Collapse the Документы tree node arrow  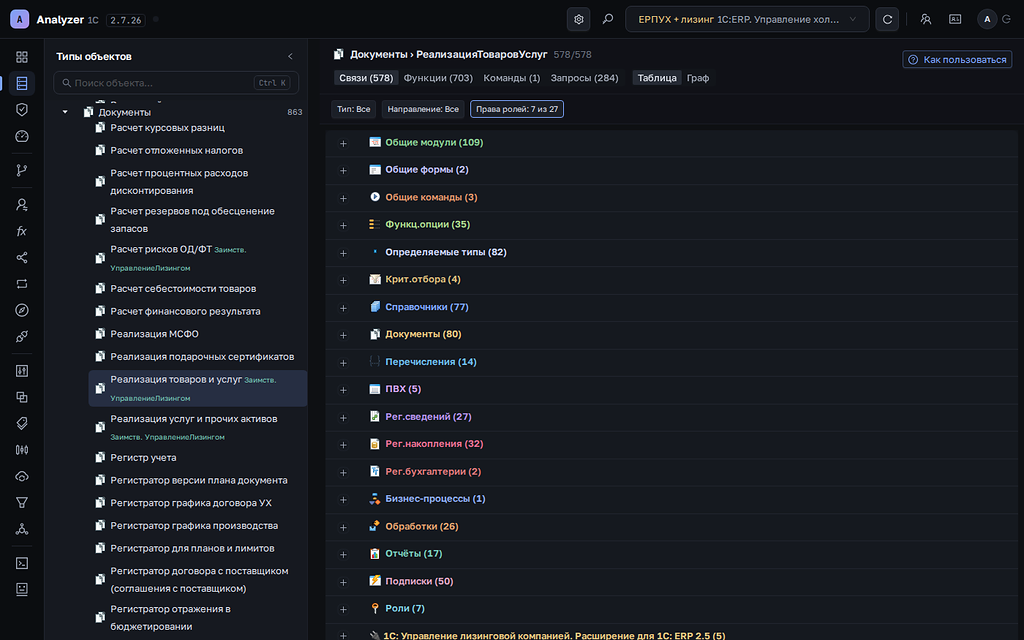(x=65, y=112)
